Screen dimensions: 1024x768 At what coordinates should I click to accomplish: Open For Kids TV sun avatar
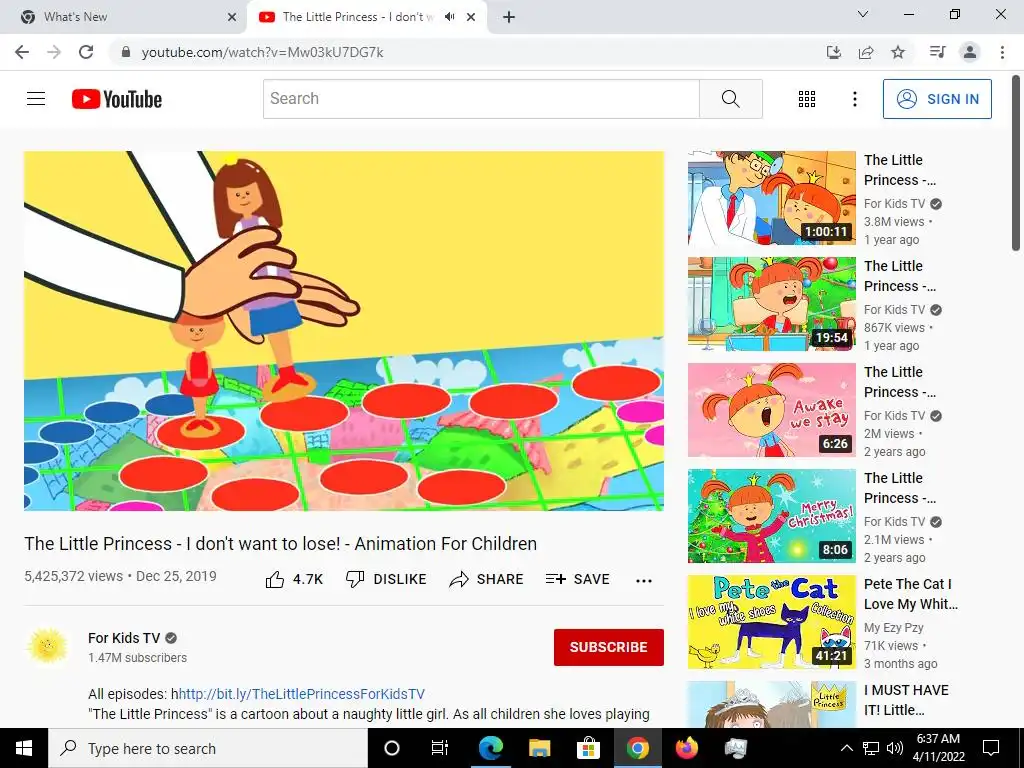[47, 646]
